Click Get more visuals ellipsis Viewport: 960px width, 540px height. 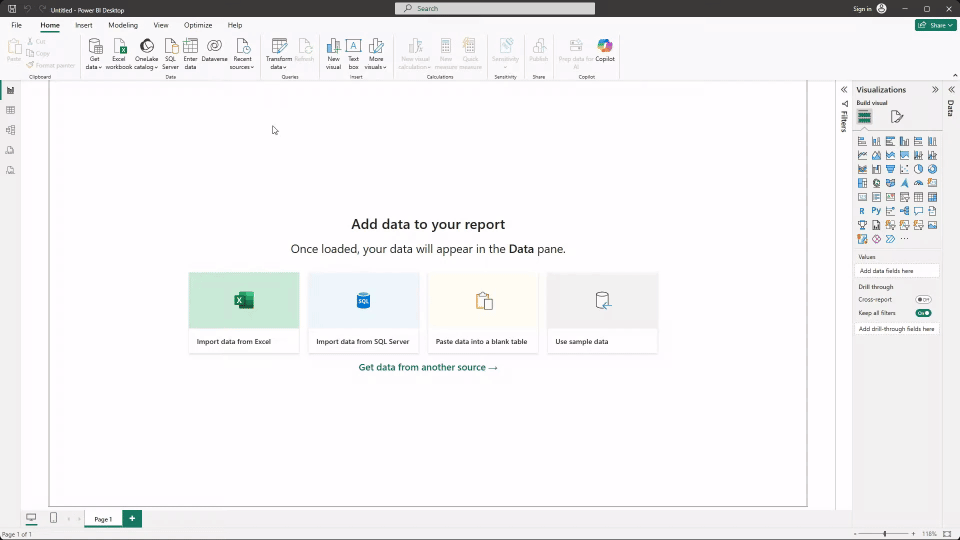[x=904, y=239]
